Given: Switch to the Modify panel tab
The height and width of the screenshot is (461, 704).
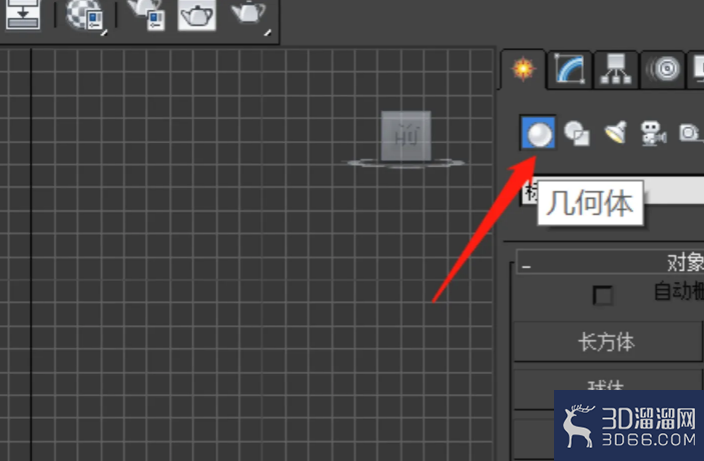Looking at the screenshot, I should [x=570, y=69].
